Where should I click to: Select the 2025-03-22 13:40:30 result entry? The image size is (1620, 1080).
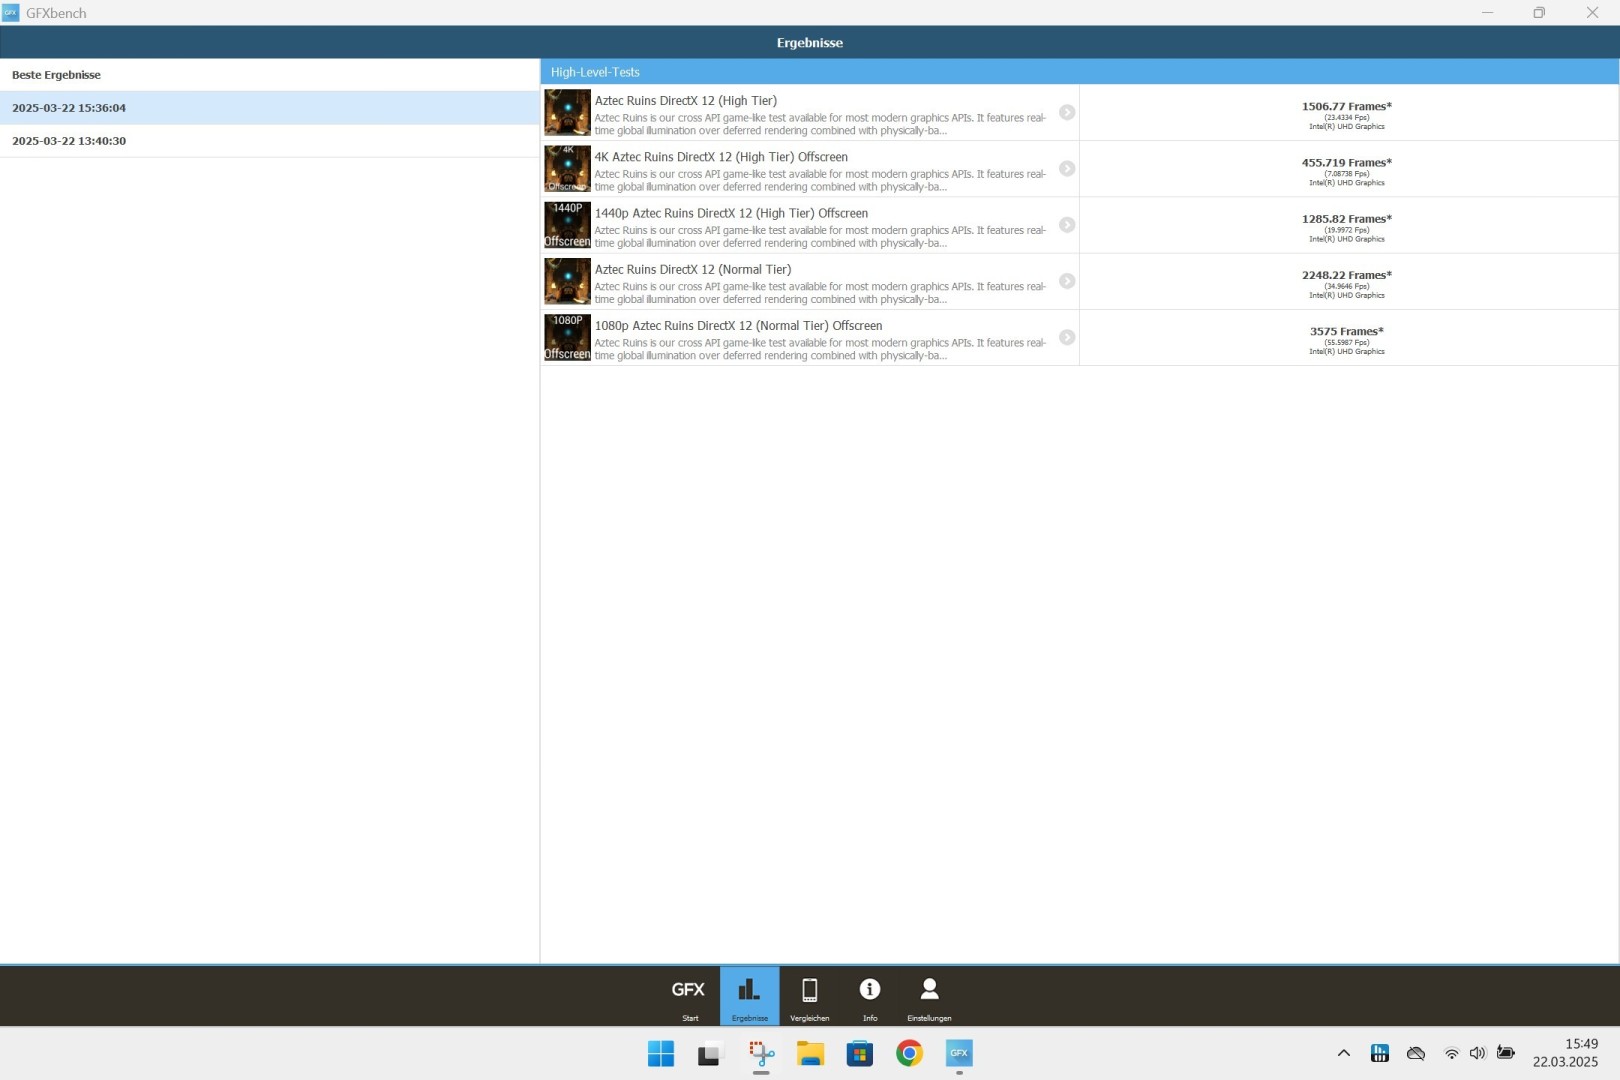coord(269,141)
